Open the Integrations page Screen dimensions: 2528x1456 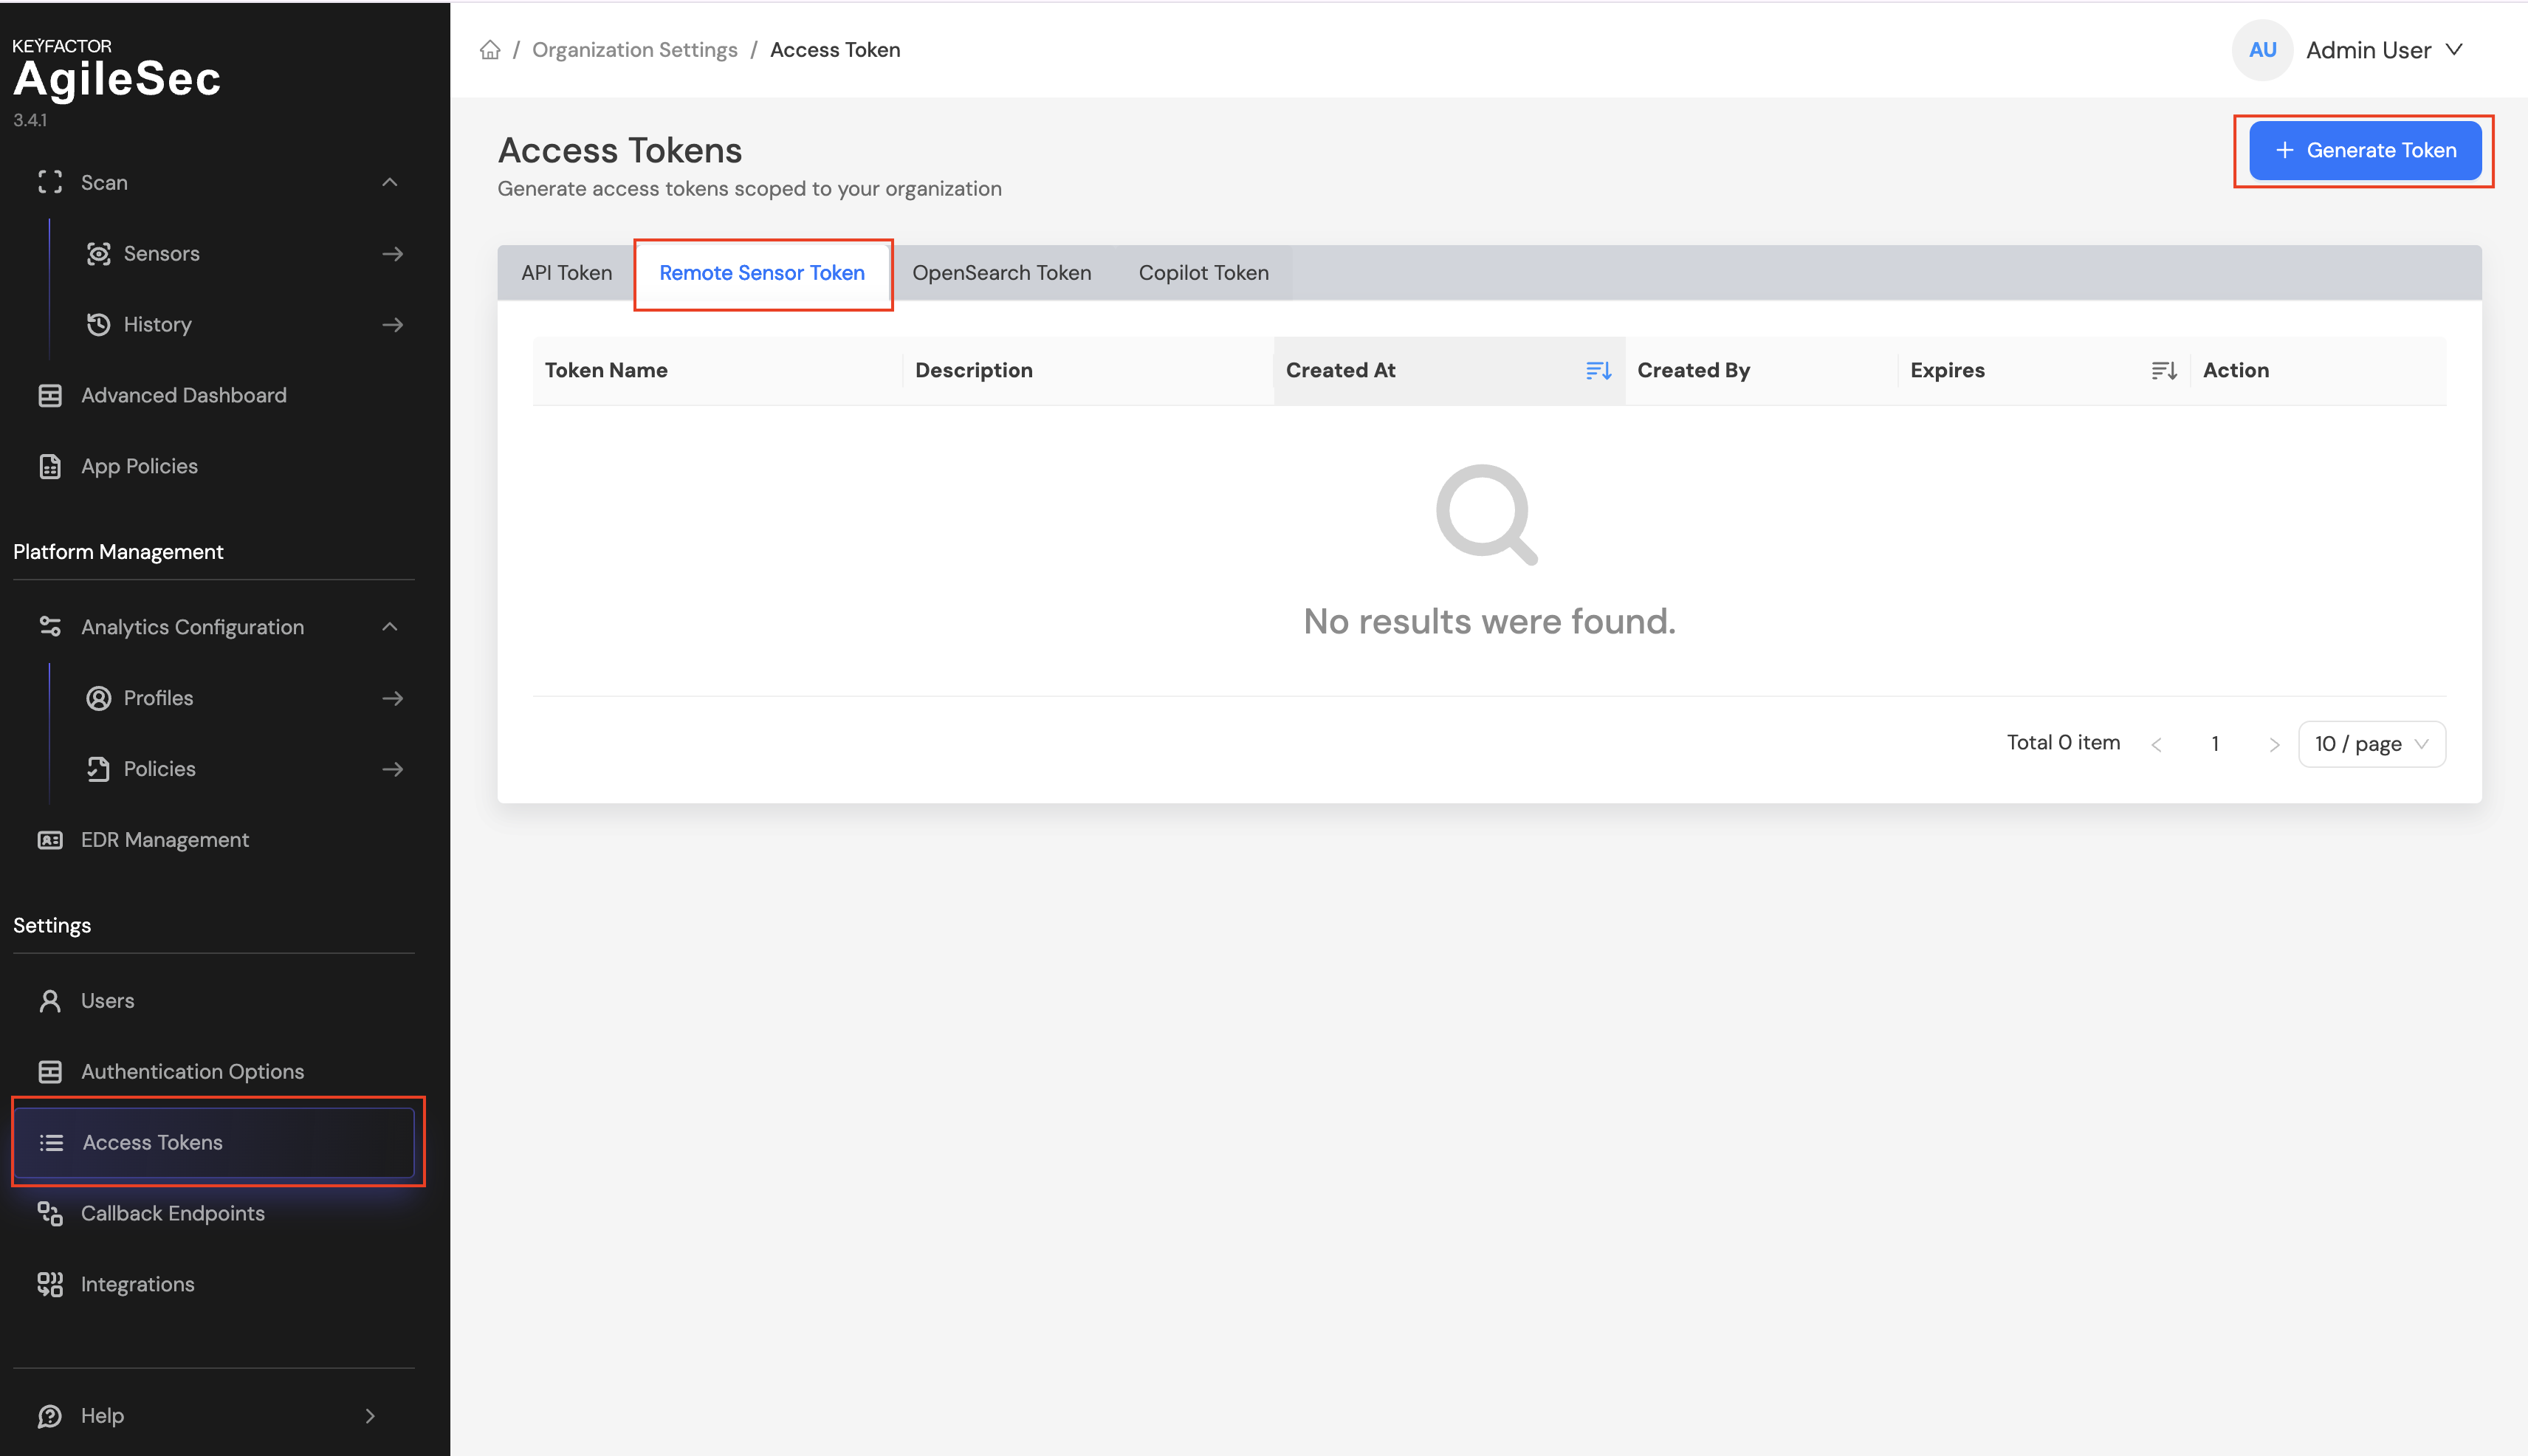[137, 1284]
